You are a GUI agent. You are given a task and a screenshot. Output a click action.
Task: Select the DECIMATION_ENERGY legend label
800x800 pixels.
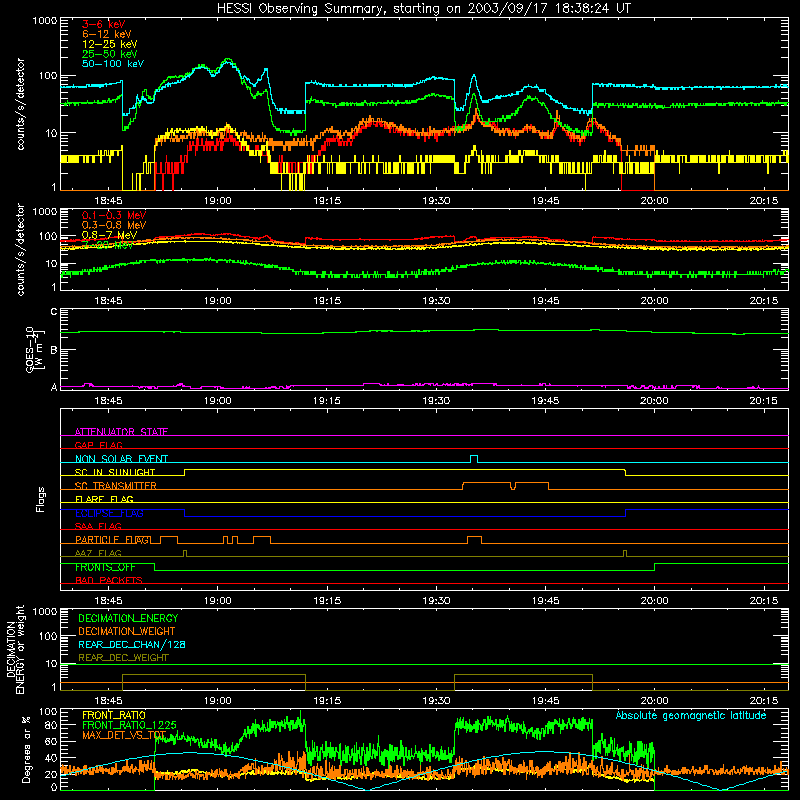point(128,618)
